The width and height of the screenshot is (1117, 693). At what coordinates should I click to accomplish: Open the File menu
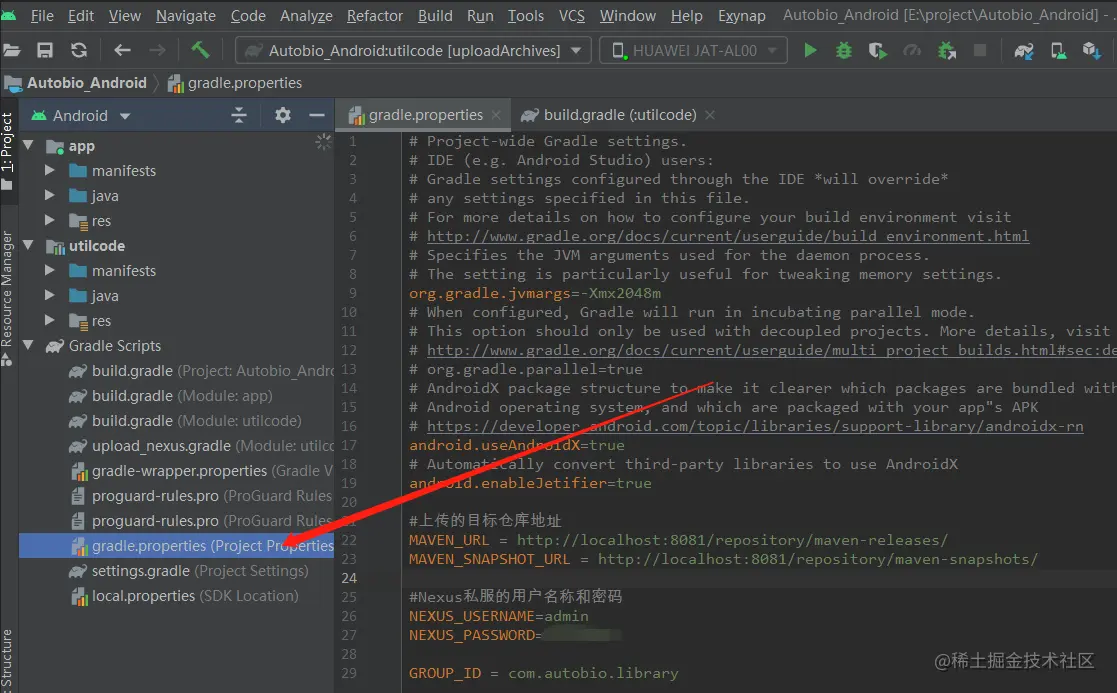pyautogui.click(x=42, y=16)
